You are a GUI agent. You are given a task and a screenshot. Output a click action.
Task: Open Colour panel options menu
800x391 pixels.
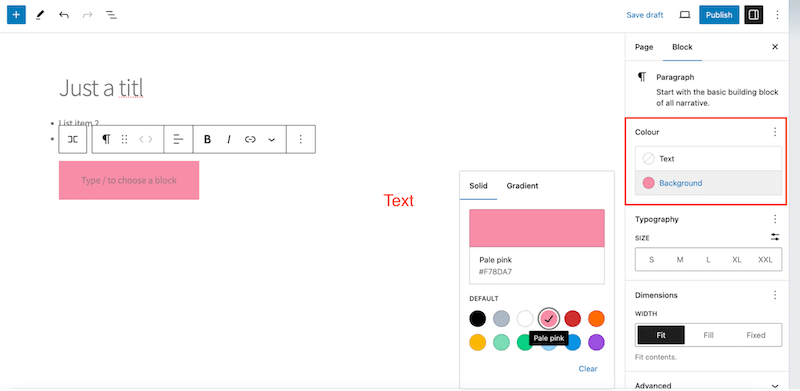pyautogui.click(x=775, y=132)
